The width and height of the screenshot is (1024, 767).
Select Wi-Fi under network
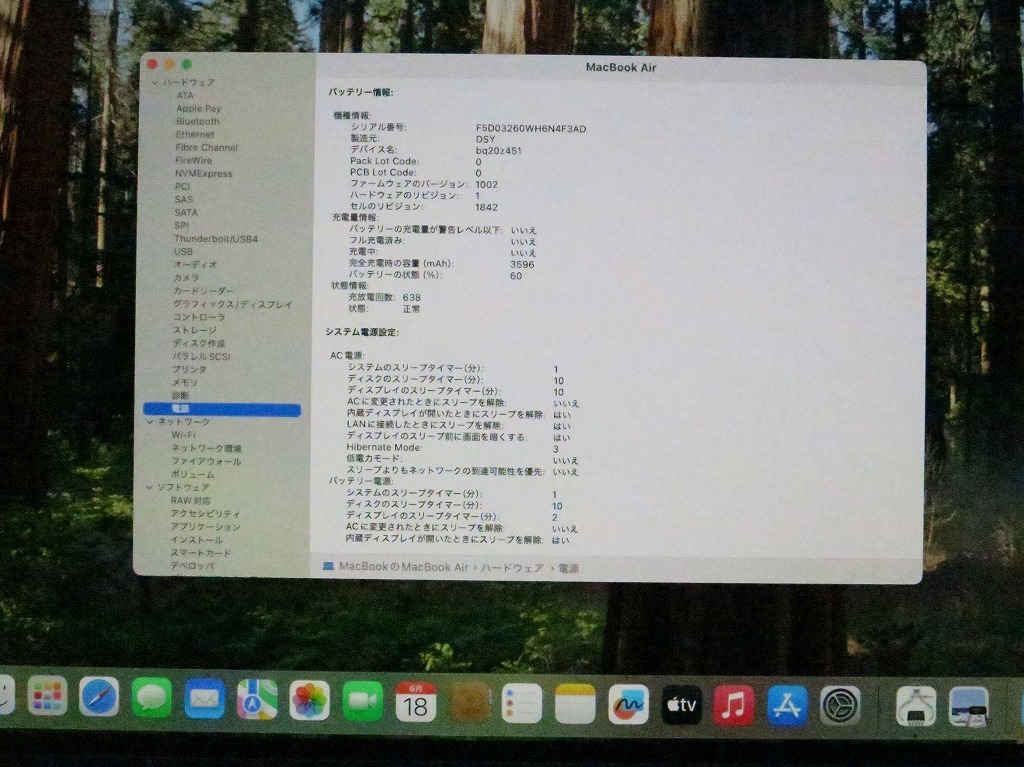(184, 435)
